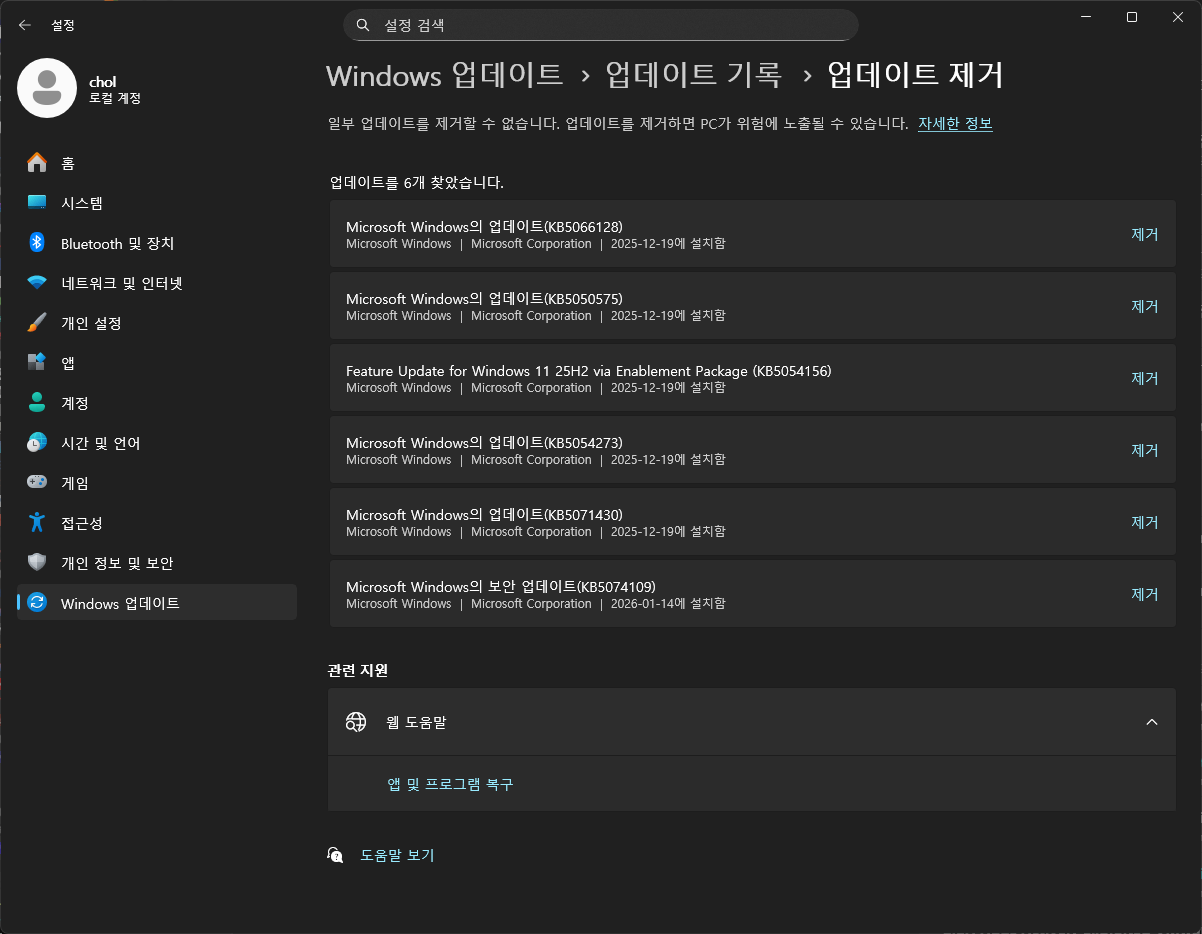The image size is (1202, 934).
Task: Open 접근성 settings
Action: pos(157,523)
